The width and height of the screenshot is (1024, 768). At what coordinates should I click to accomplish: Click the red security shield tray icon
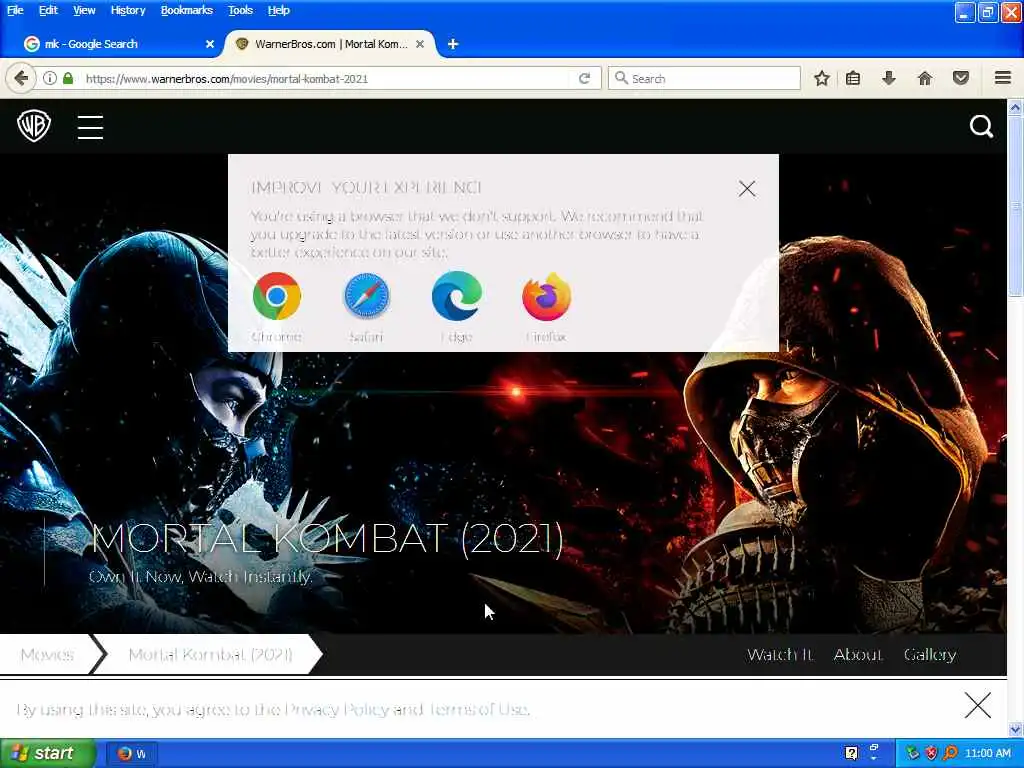[931, 753]
